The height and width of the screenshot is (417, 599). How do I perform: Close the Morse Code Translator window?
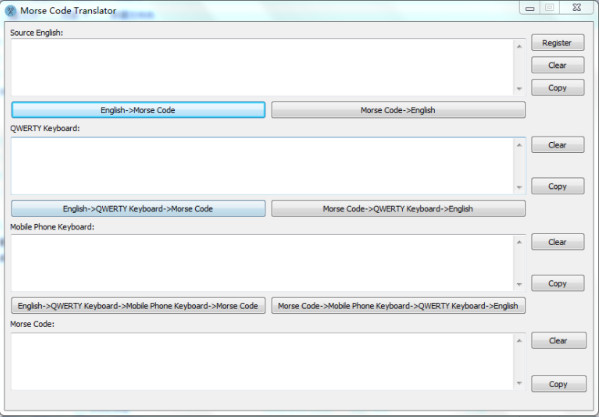coord(577,8)
